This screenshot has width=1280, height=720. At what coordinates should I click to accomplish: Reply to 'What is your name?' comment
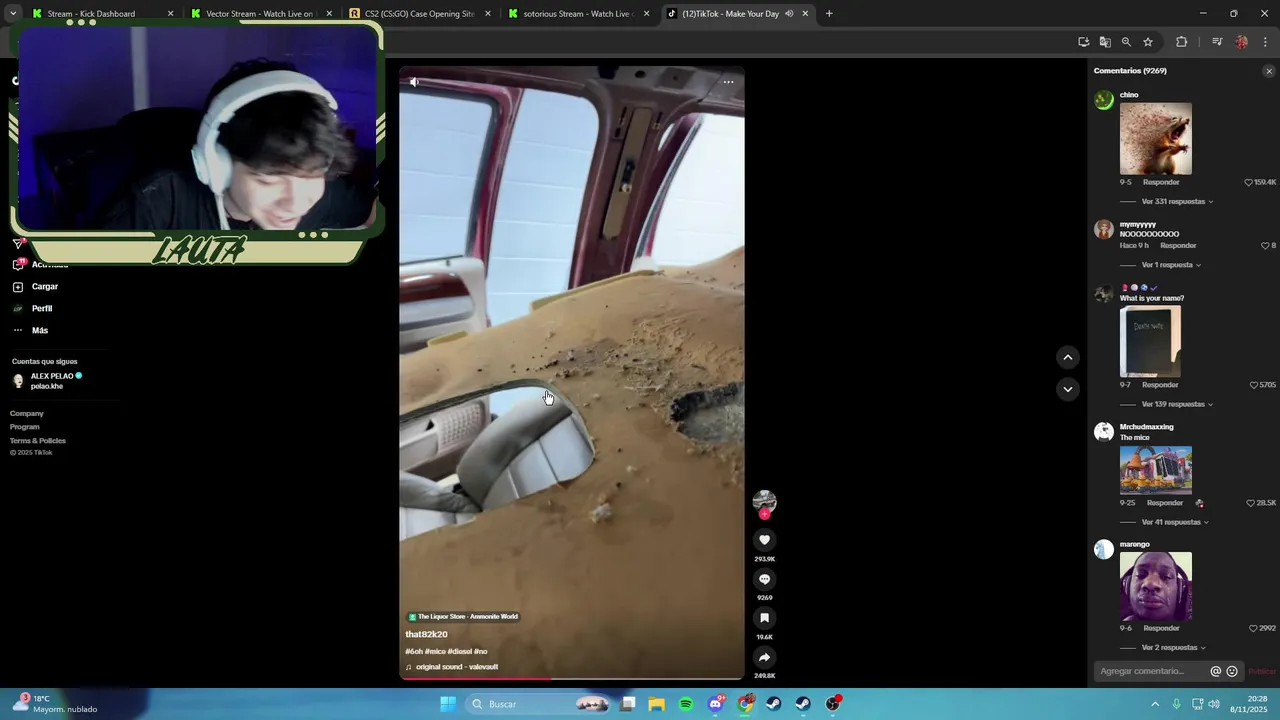pyautogui.click(x=1160, y=385)
